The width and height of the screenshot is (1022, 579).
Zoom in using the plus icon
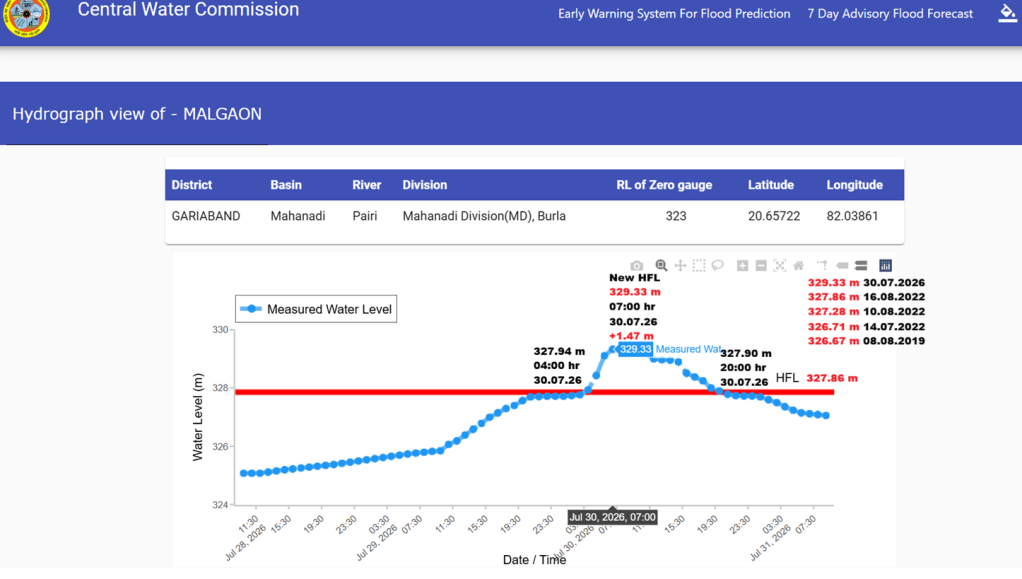pyautogui.click(x=742, y=265)
